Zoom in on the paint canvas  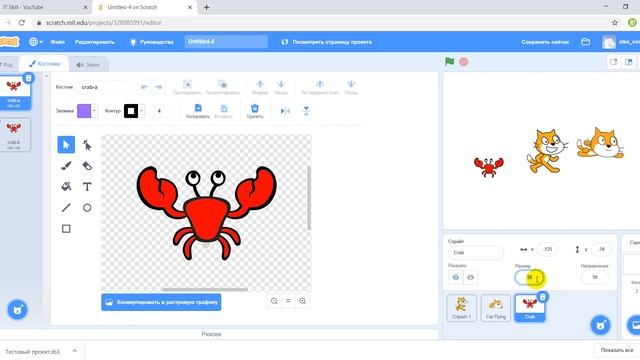pos(302,301)
